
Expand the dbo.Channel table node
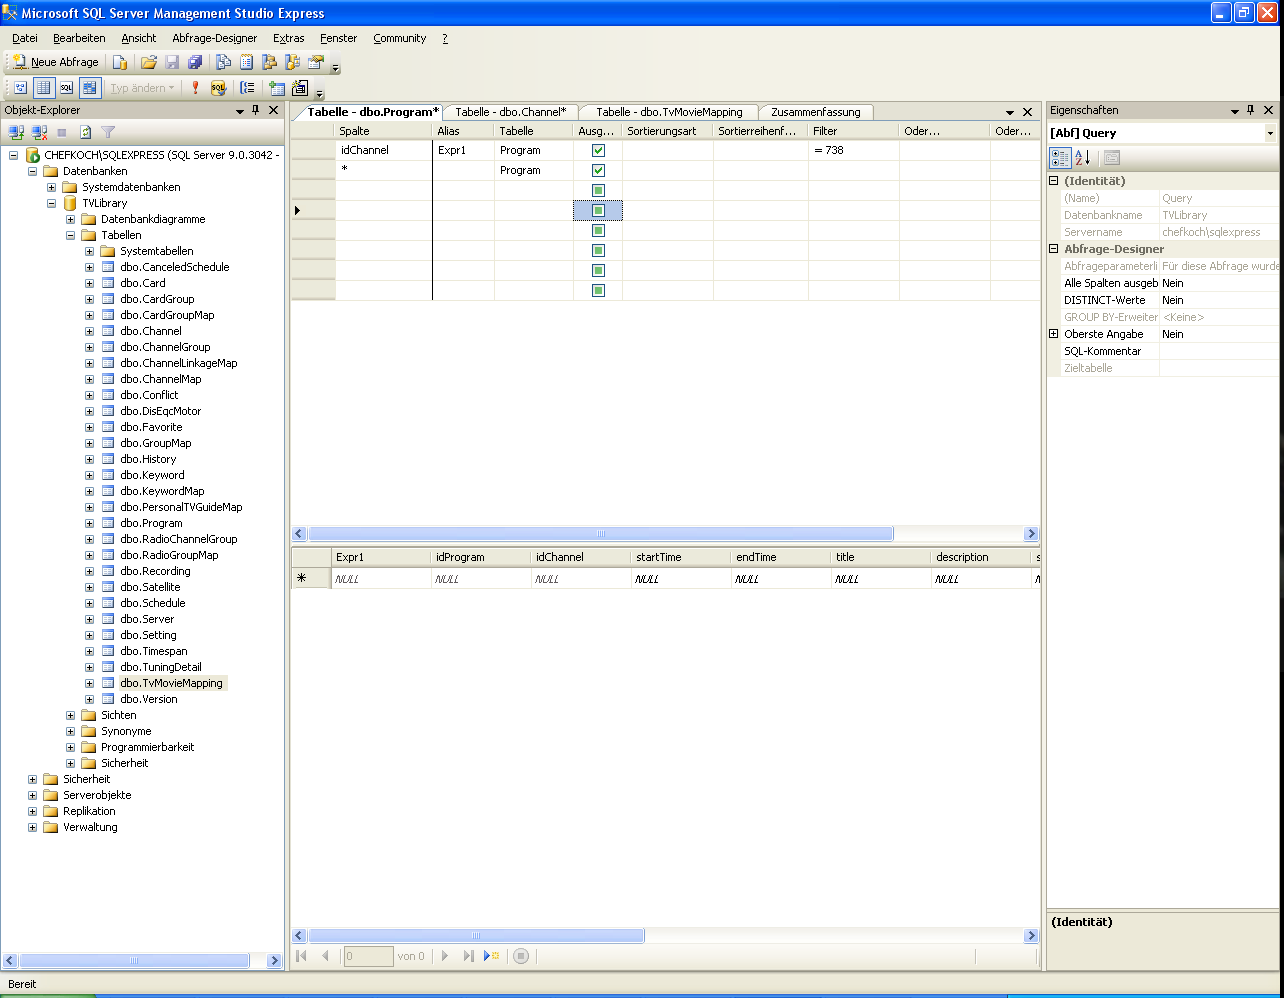(x=90, y=331)
